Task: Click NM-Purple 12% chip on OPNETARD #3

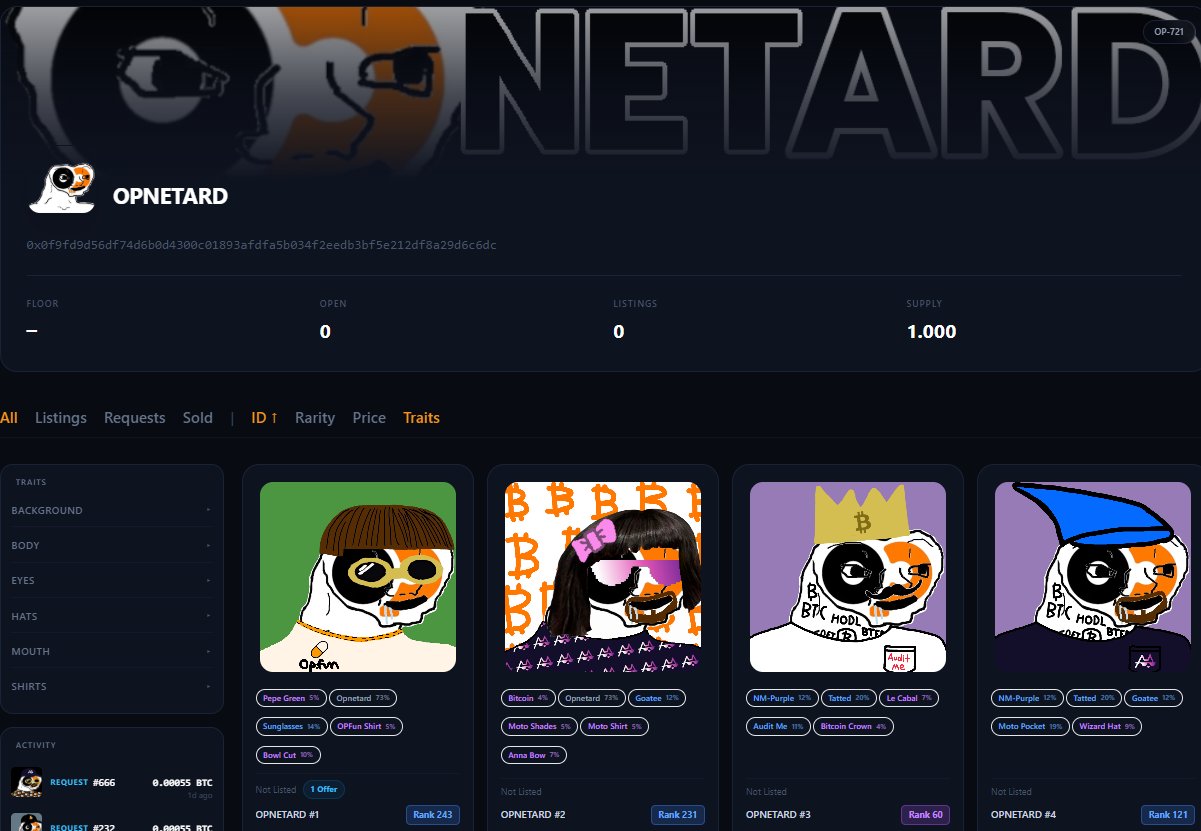Action: click(783, 698)
